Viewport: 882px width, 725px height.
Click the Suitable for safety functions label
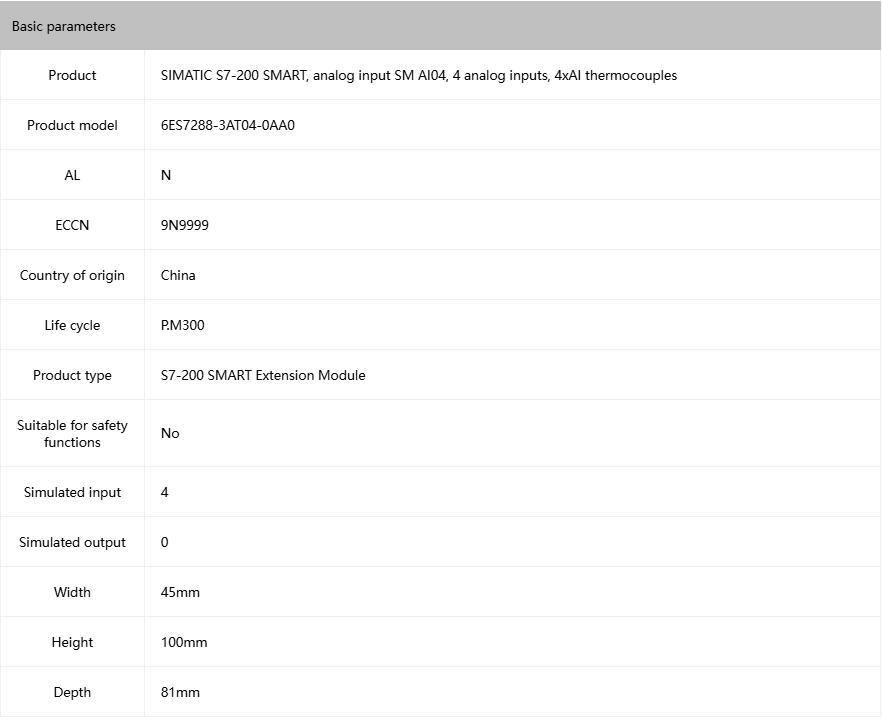click(72, 433)
